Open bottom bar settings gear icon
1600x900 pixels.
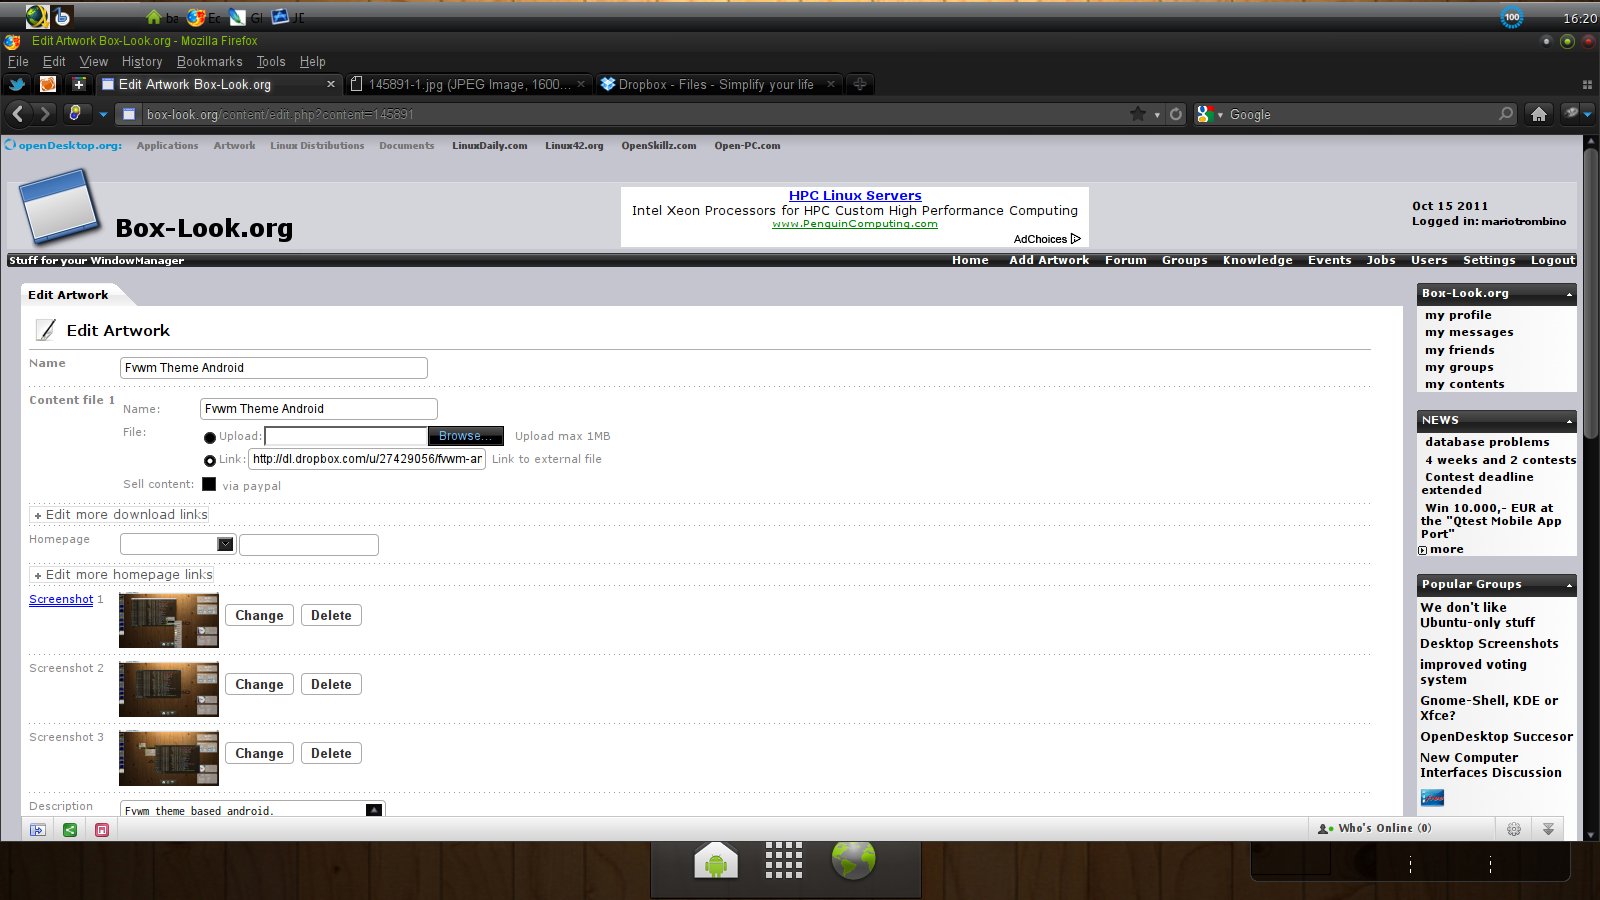pyautogui.click(x=1514, y=829)
